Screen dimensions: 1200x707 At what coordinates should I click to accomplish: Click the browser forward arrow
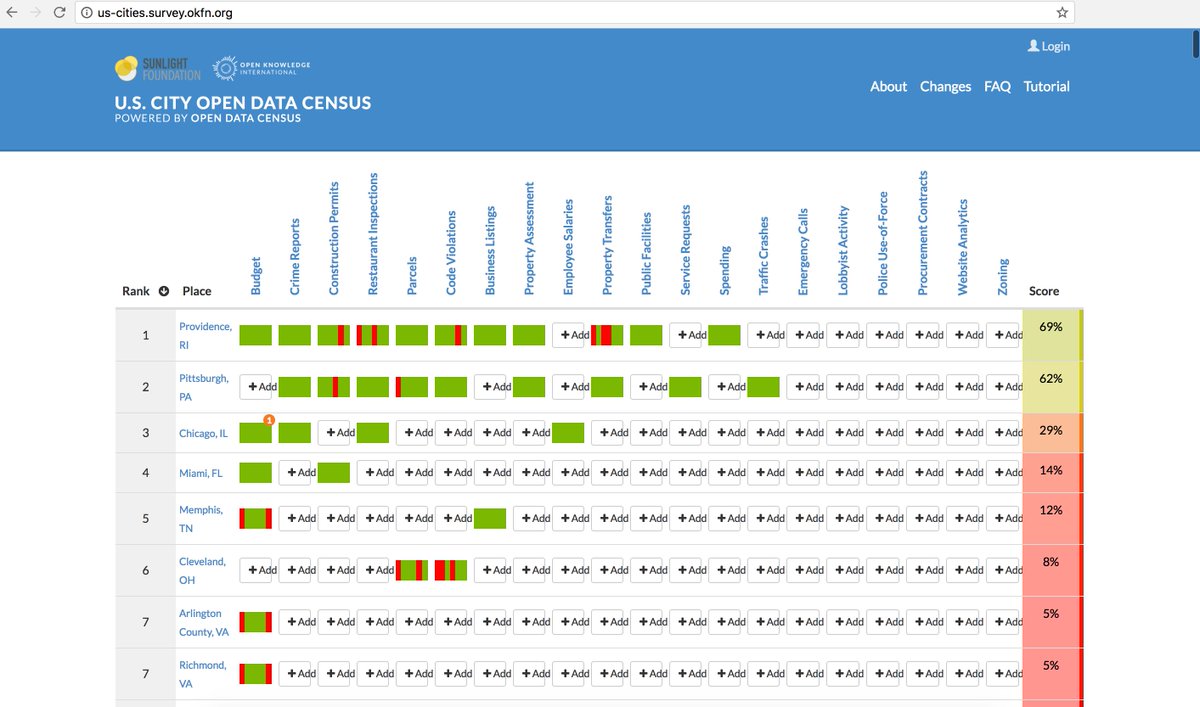point(36,13)
